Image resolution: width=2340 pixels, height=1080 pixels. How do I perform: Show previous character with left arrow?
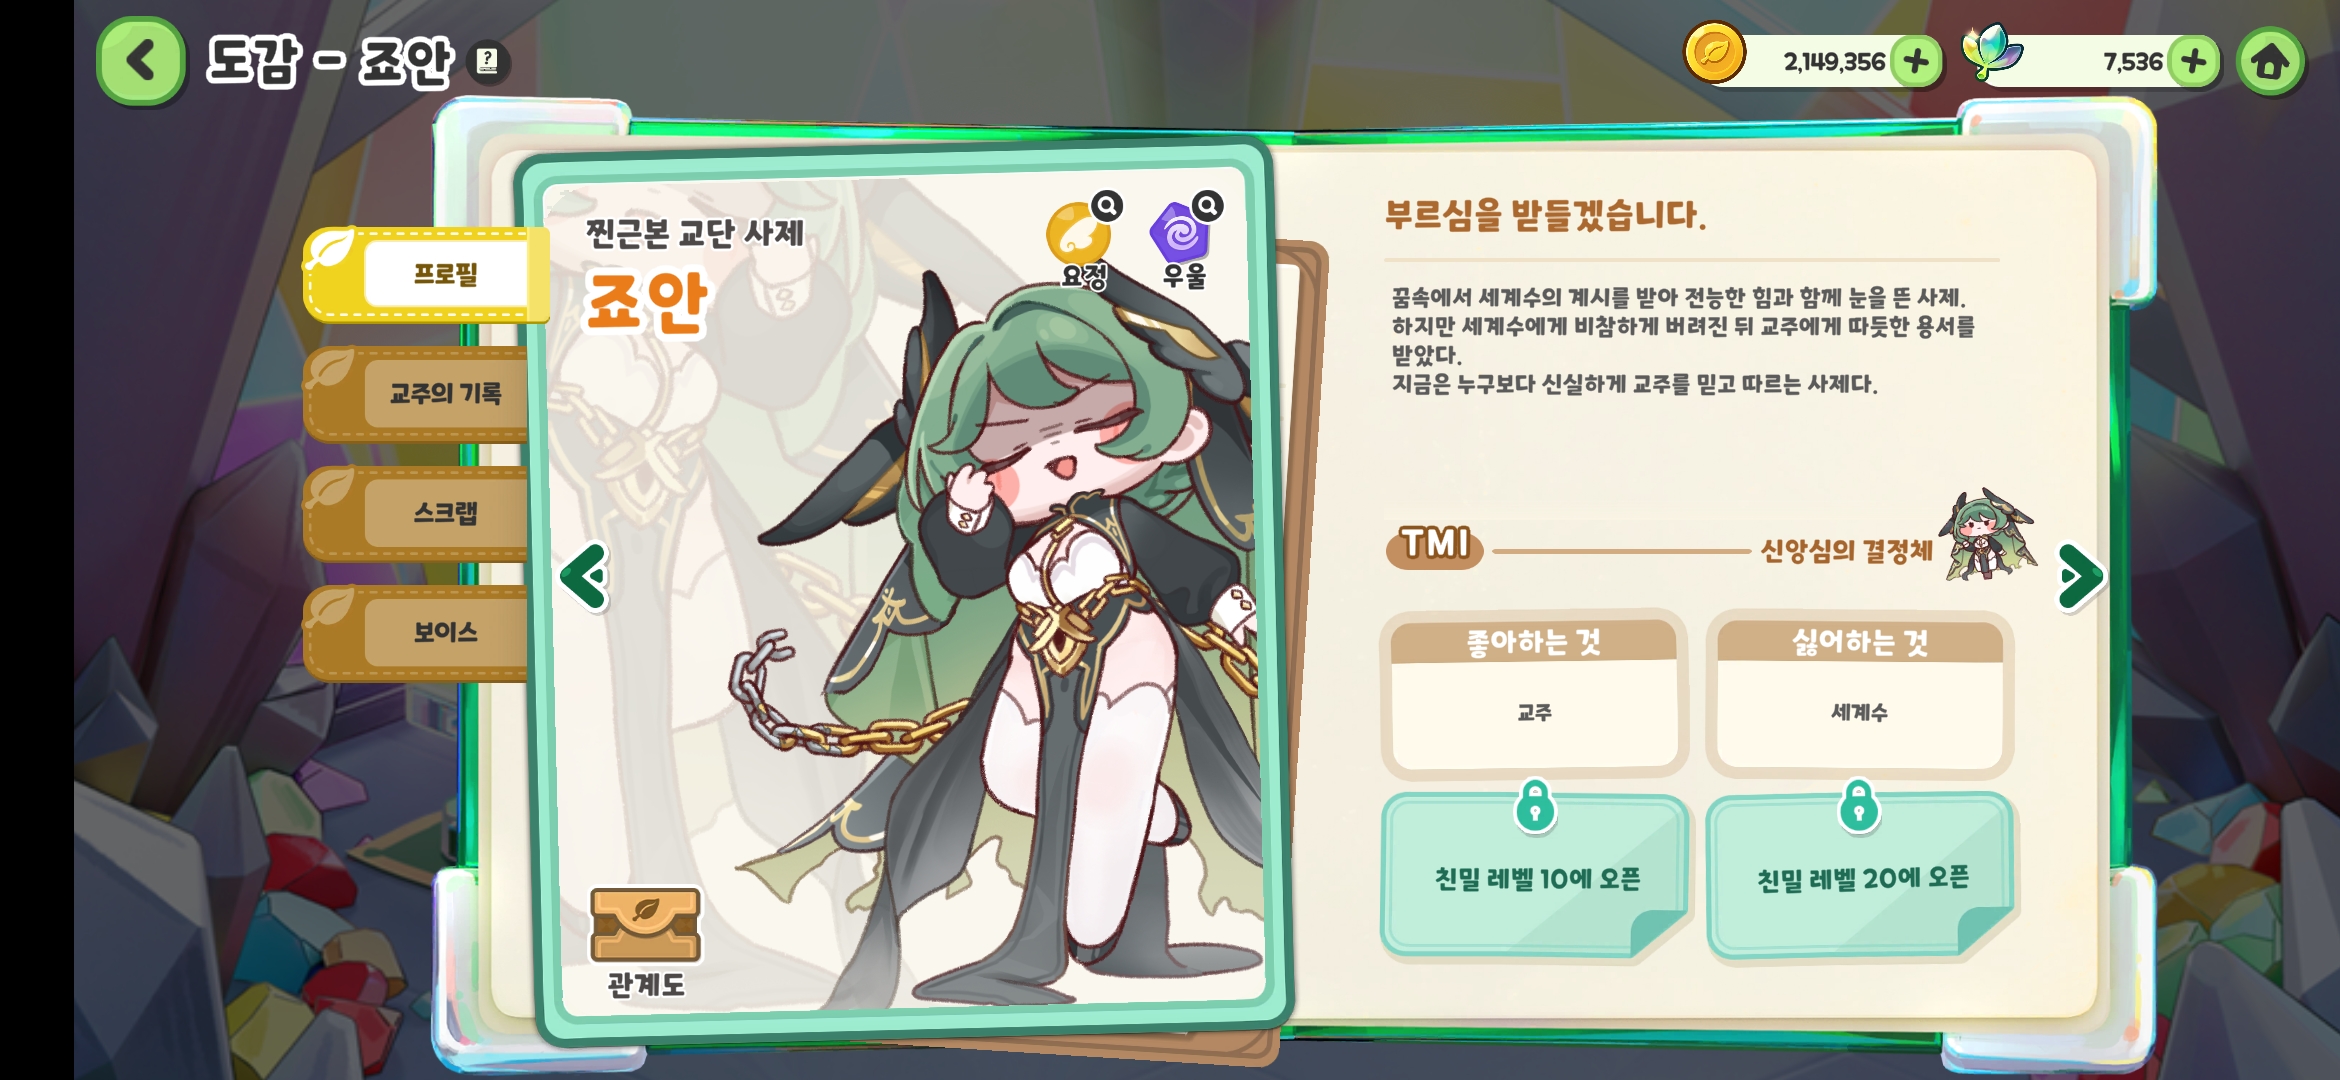[x=585, y=576]
